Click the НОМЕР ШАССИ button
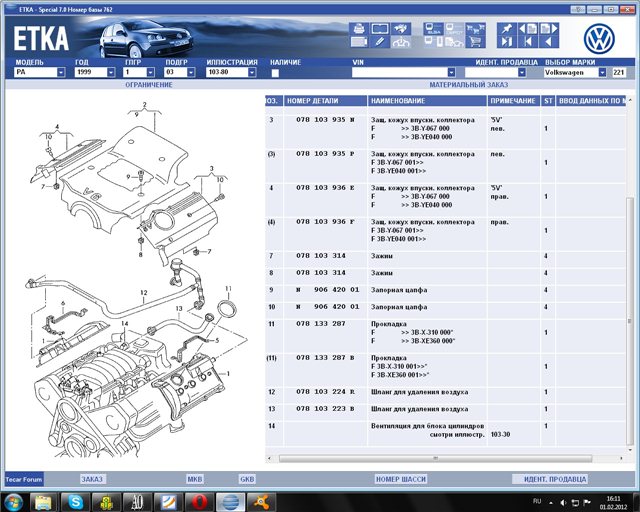 (x=400, y=479)
